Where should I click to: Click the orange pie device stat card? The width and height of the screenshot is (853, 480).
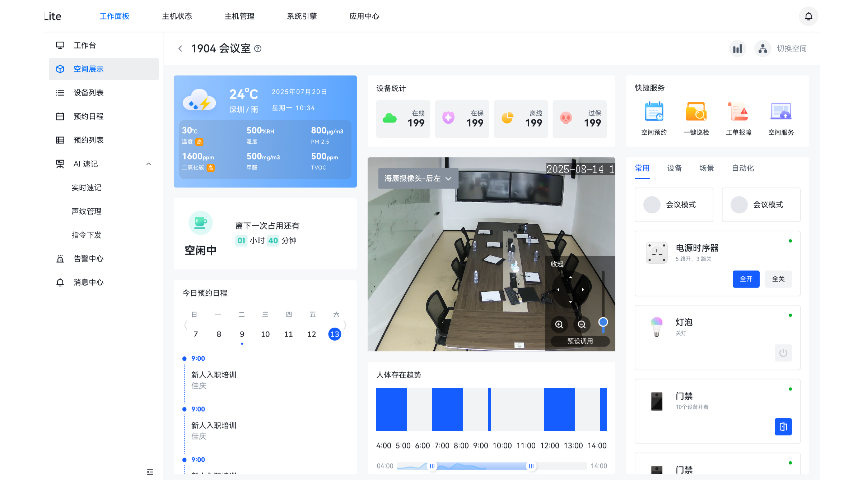coord(521,119)
